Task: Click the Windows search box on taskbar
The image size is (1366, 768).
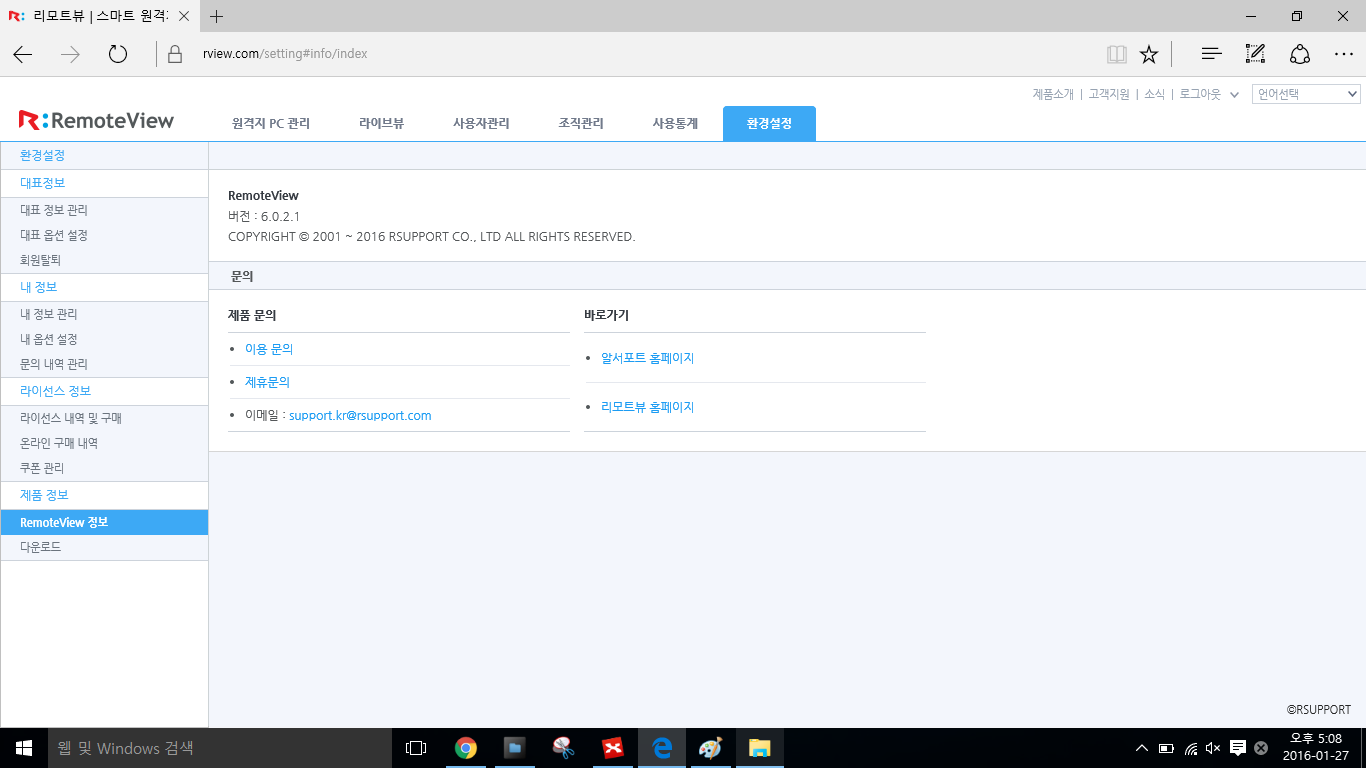Action: pos(220,748)
